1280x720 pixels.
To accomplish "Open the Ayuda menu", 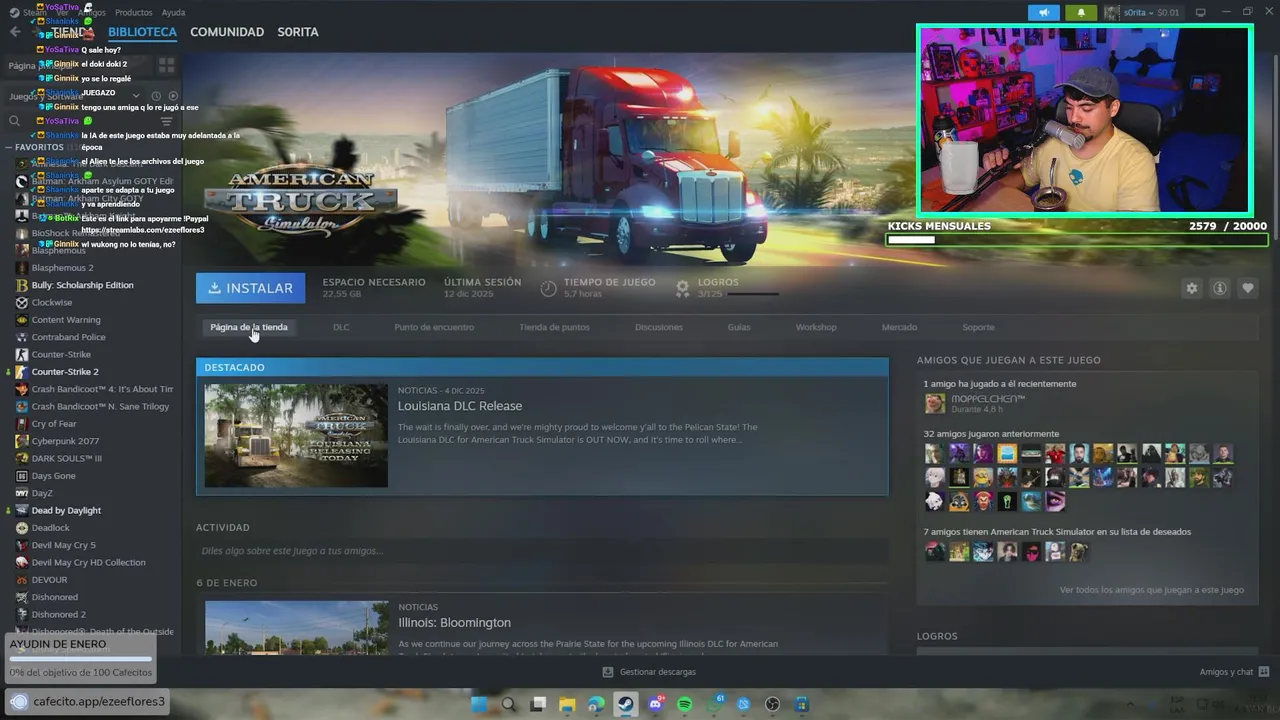I will (173, 13).
